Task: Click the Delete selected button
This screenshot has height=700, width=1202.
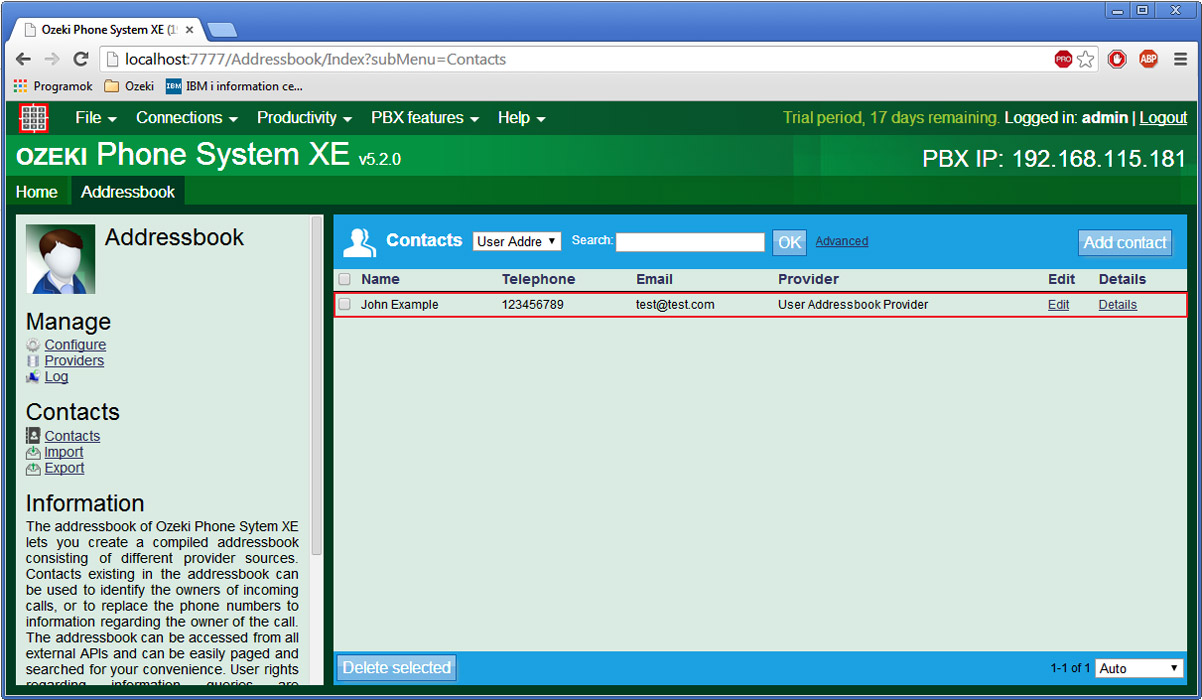Action: 397,668
